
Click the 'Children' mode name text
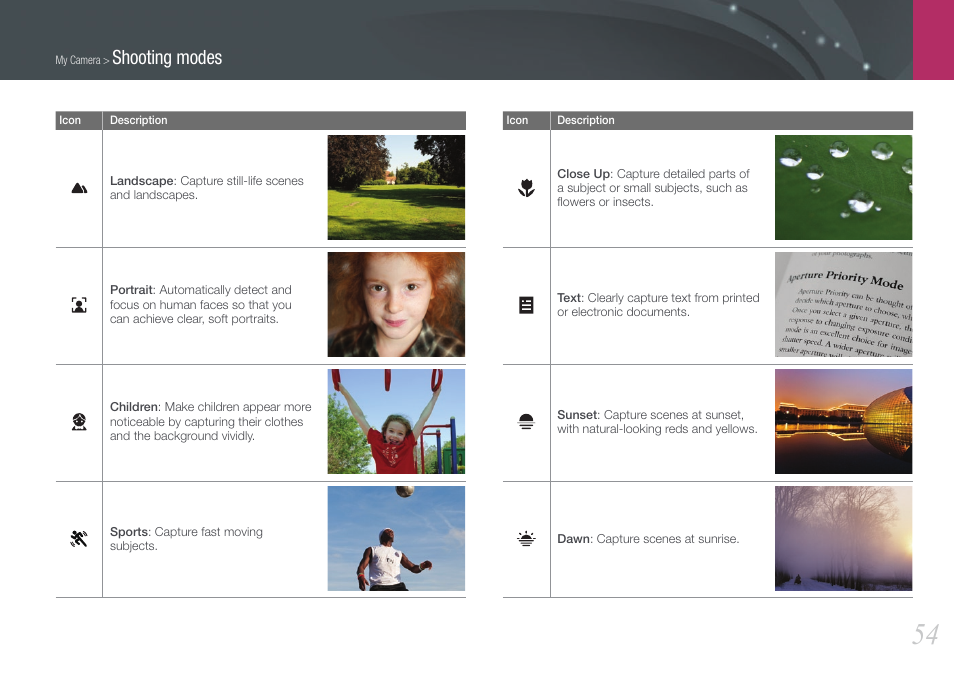point(134,406)
